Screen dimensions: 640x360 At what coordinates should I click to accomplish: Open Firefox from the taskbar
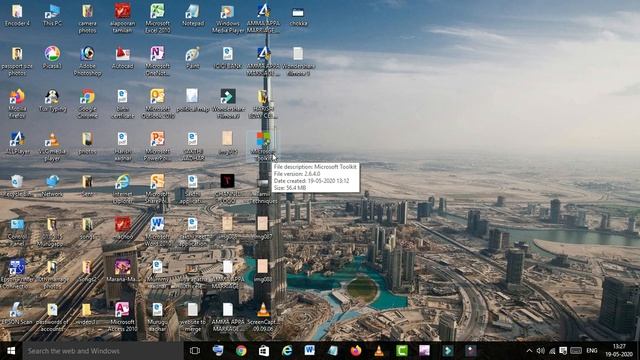tap(356, 351)
